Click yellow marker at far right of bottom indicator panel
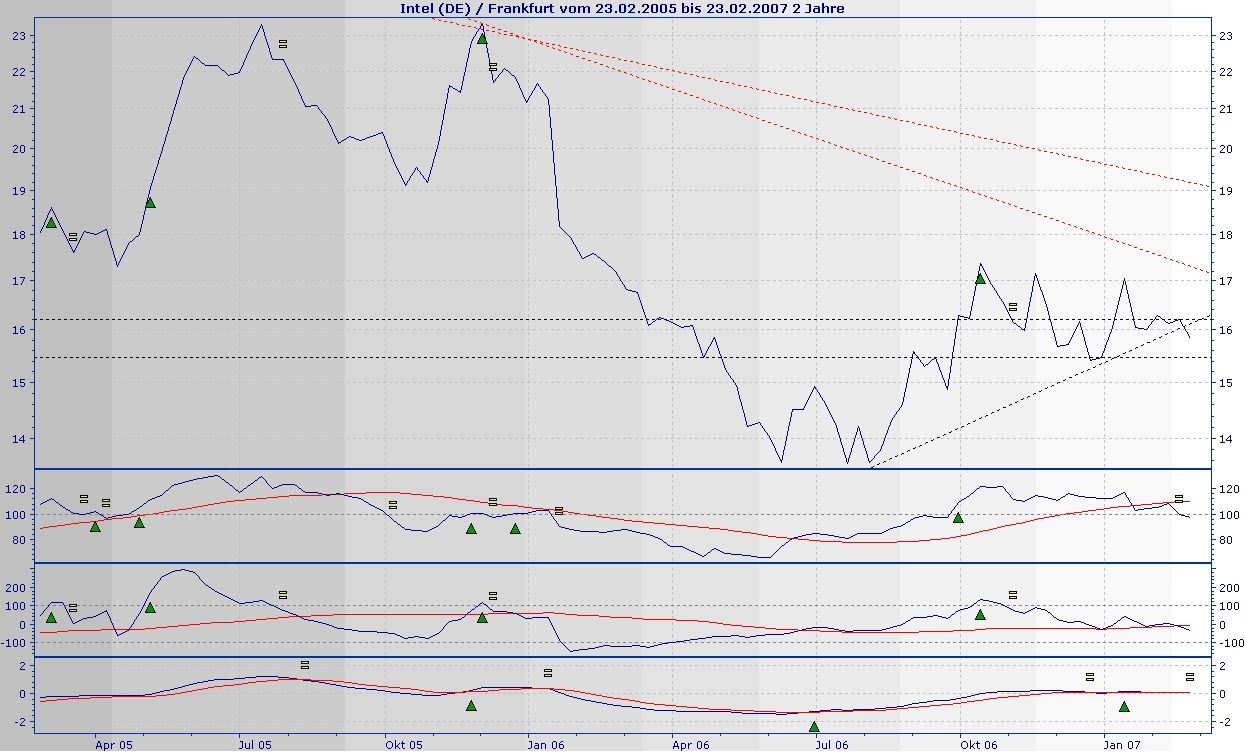1245x753 pixels. pos(1190,676)
